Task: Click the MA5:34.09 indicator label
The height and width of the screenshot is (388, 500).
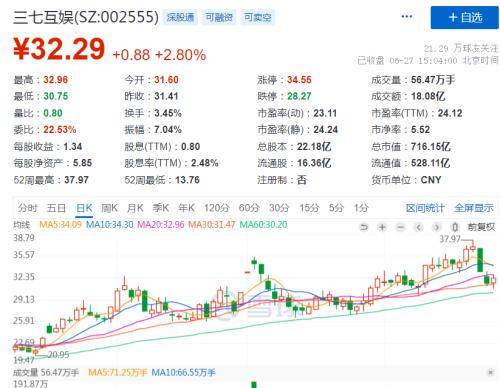Action: click(60, 224)
